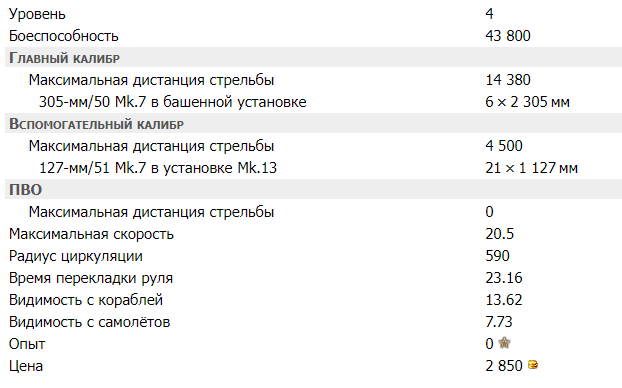
Task: Click the Опыт row label
Action: click(27, 344)
